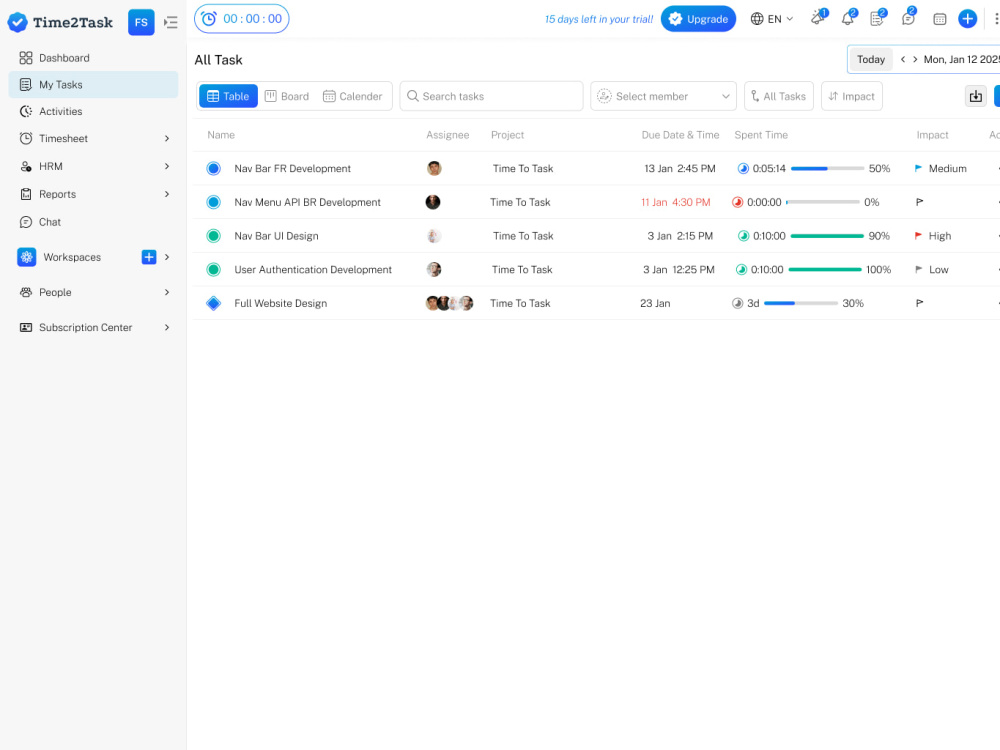Screen dimensions: 1000x750
Task: Switch to the Calender view tab
Action: [353, 96]
